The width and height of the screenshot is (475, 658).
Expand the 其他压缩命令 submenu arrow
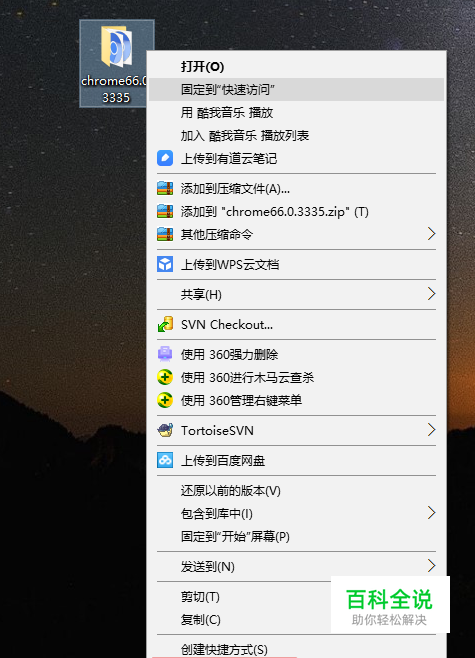coord(431,234)
